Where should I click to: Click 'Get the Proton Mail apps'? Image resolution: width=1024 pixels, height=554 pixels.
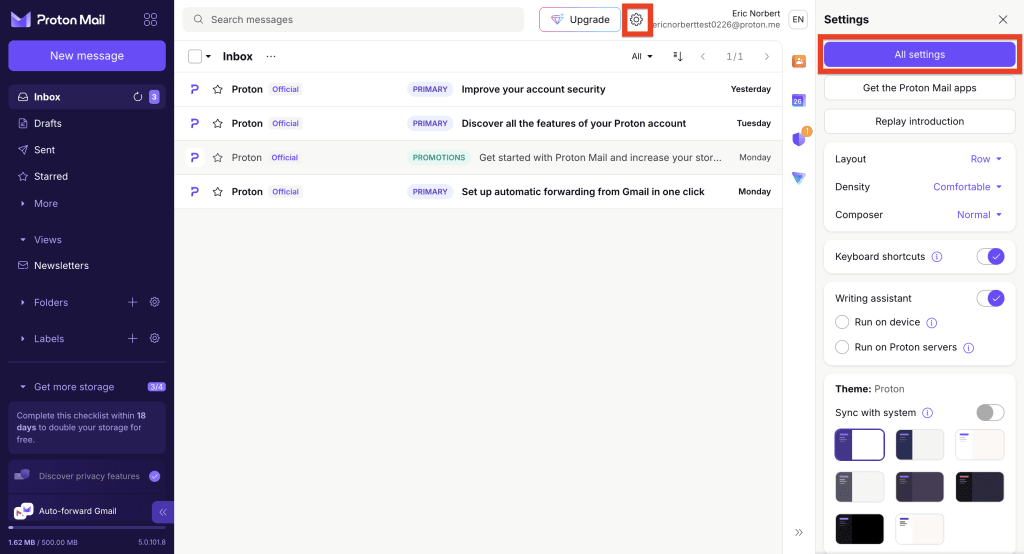[x=920, y=88]
